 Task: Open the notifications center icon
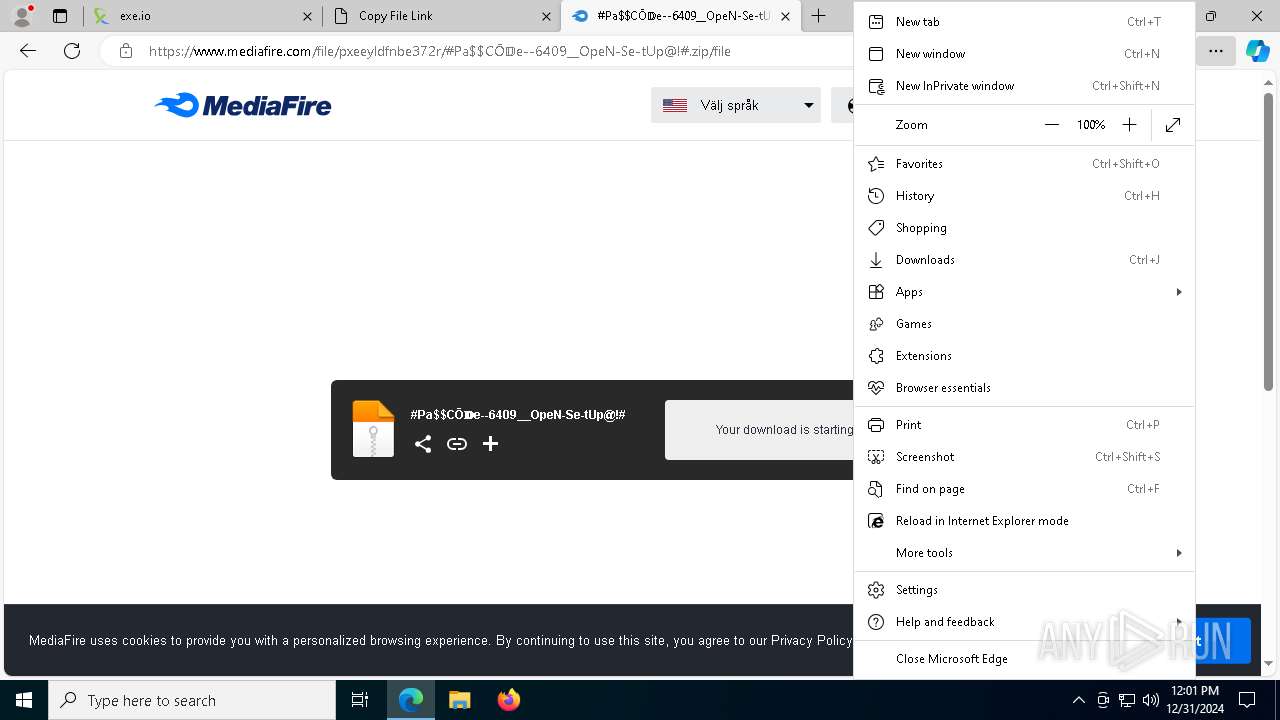pos(1247,700)
